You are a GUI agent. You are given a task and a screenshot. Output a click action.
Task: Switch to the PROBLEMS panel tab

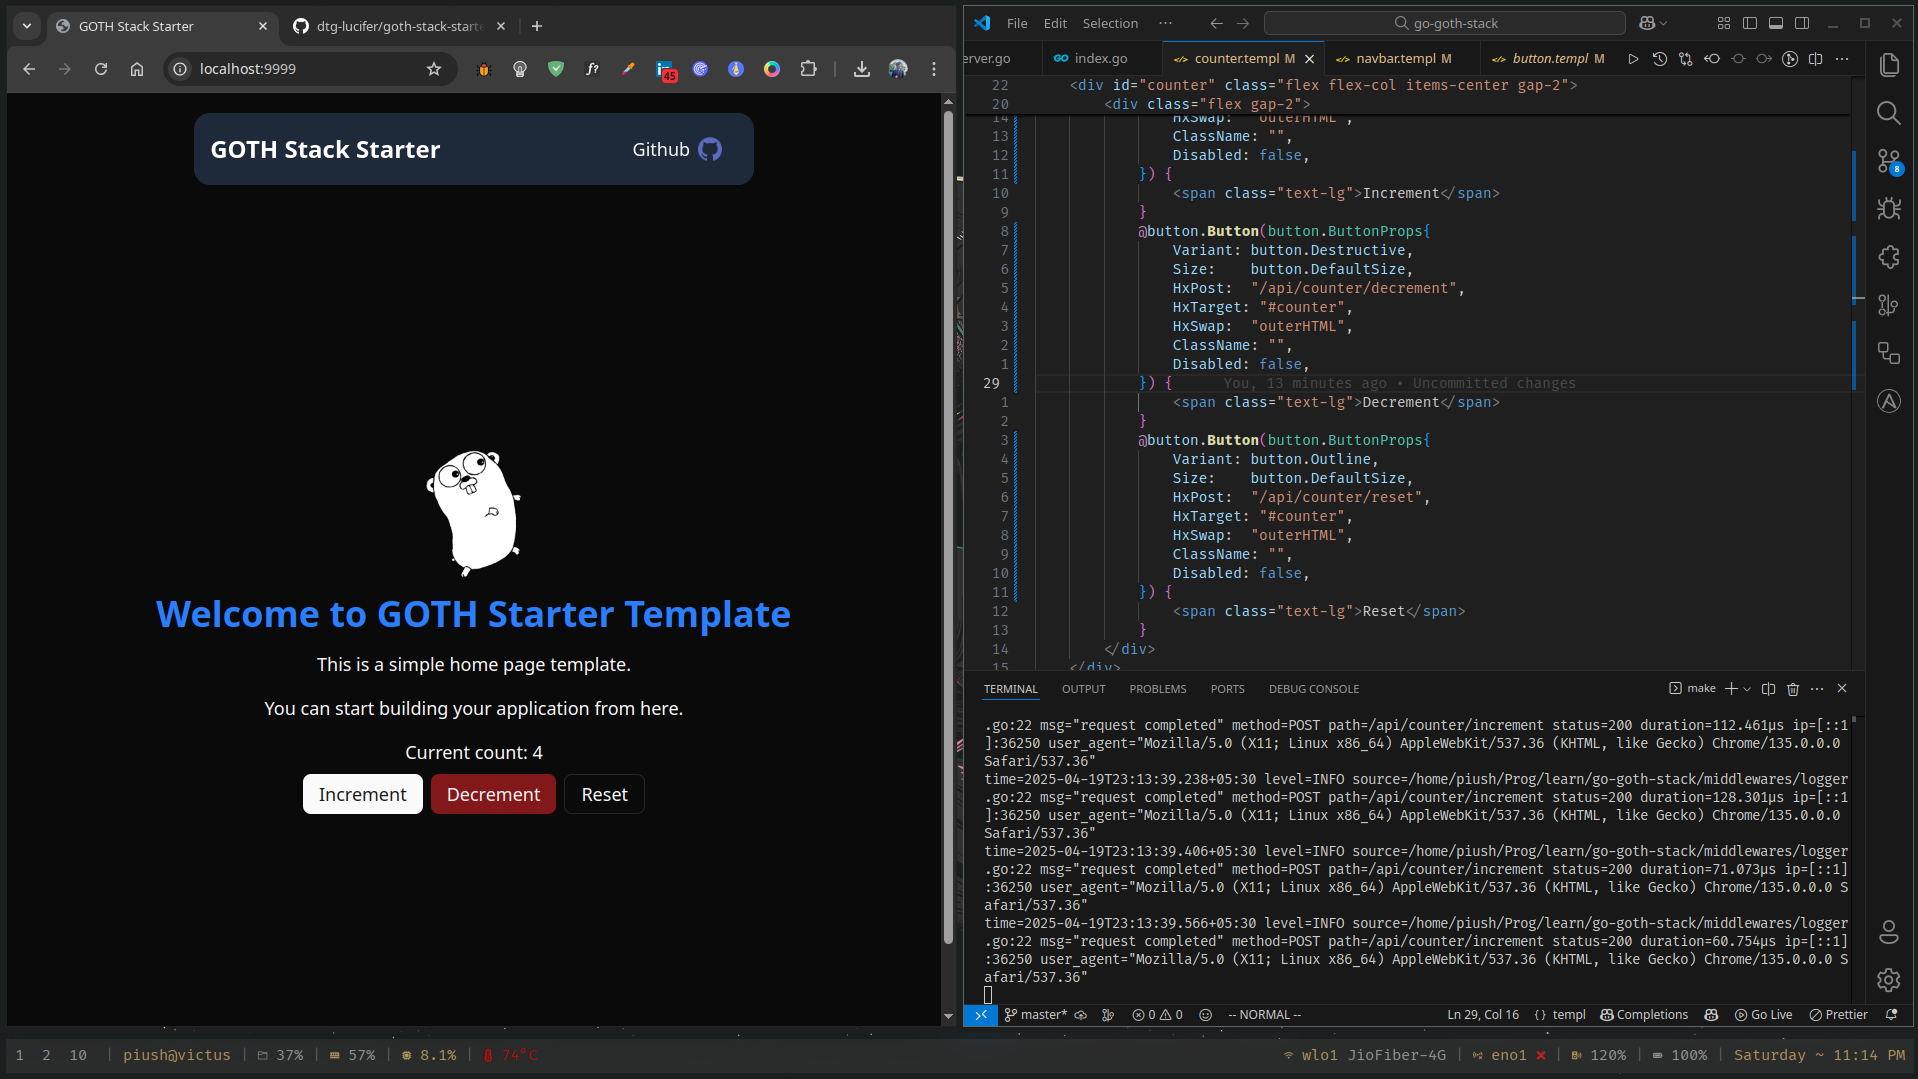(1157, 689)
